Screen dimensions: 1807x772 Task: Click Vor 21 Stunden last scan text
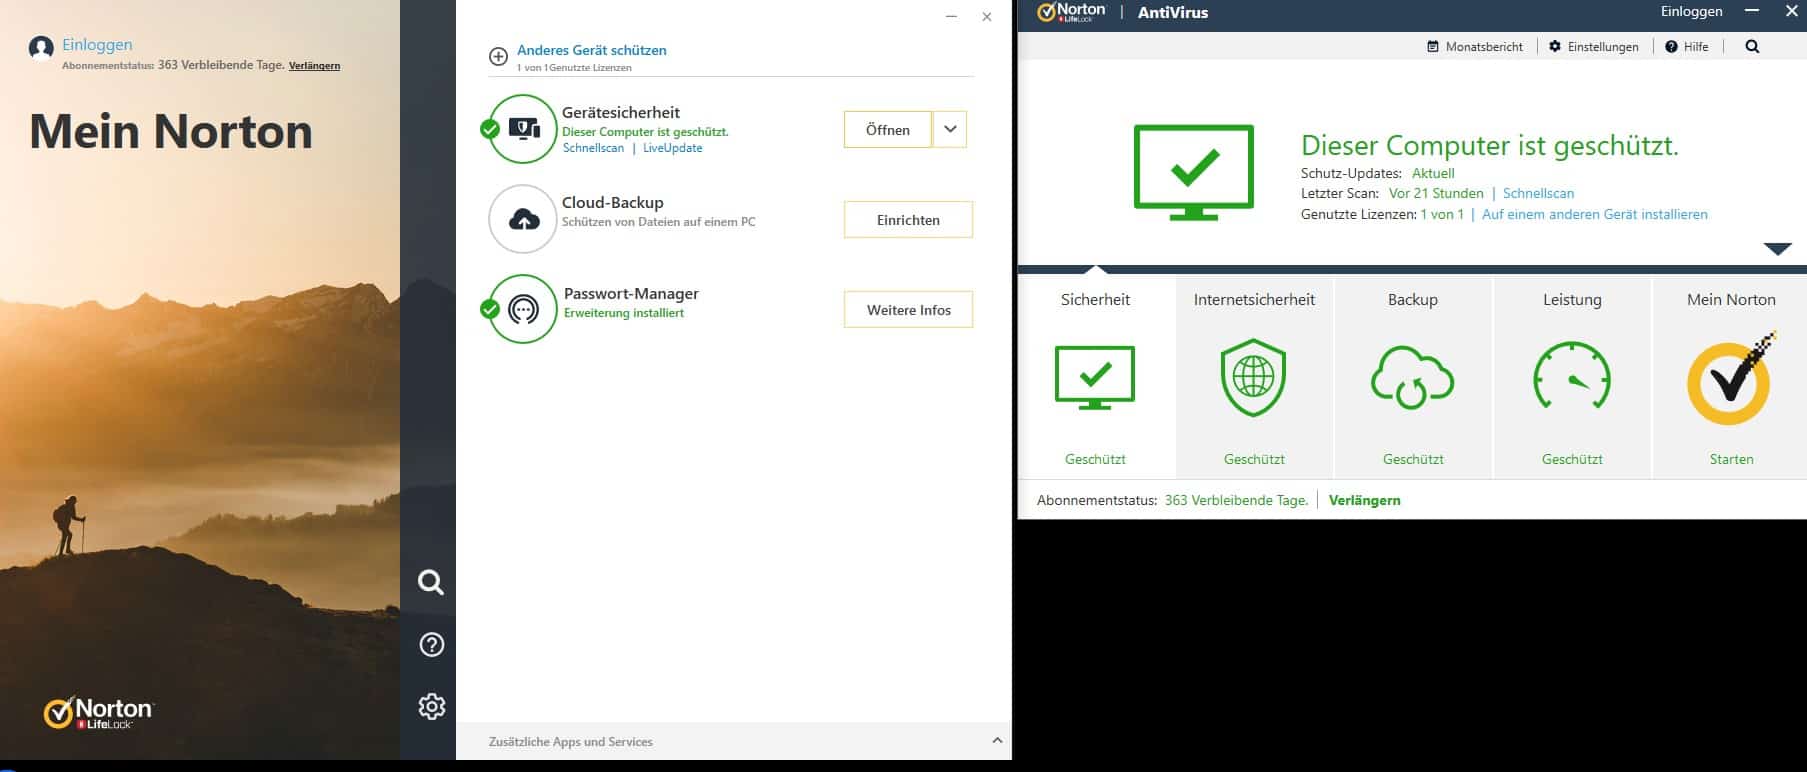1436,193
